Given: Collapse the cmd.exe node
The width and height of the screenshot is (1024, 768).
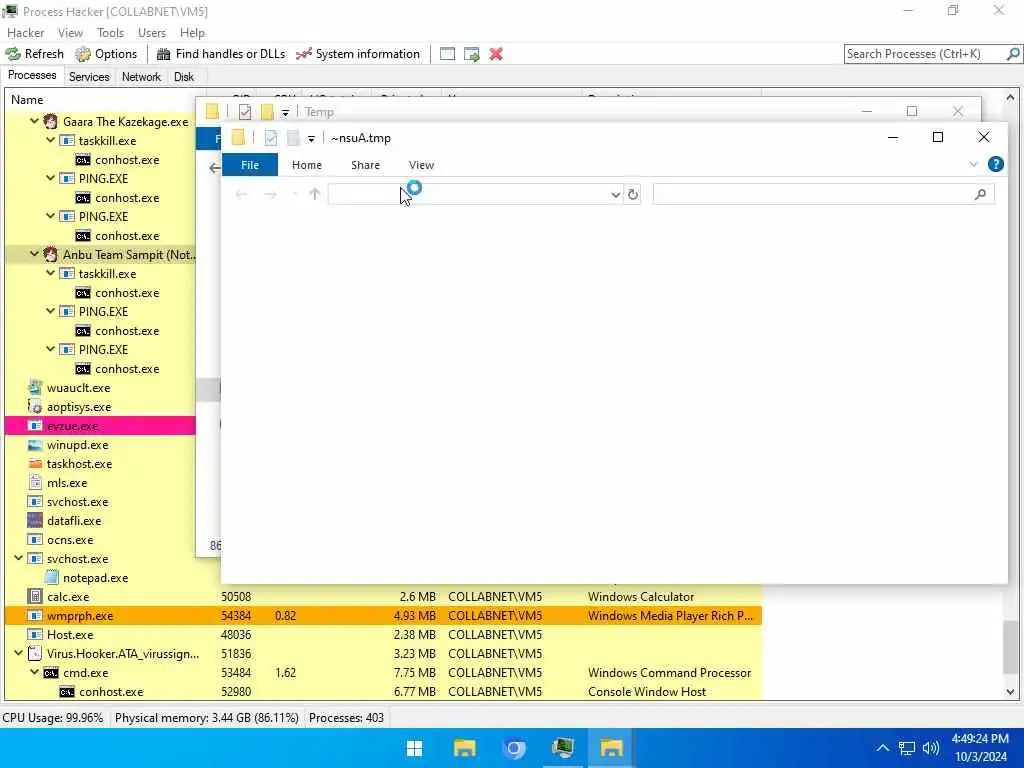Looking at the screenshot, I should [x=35, y=672].
